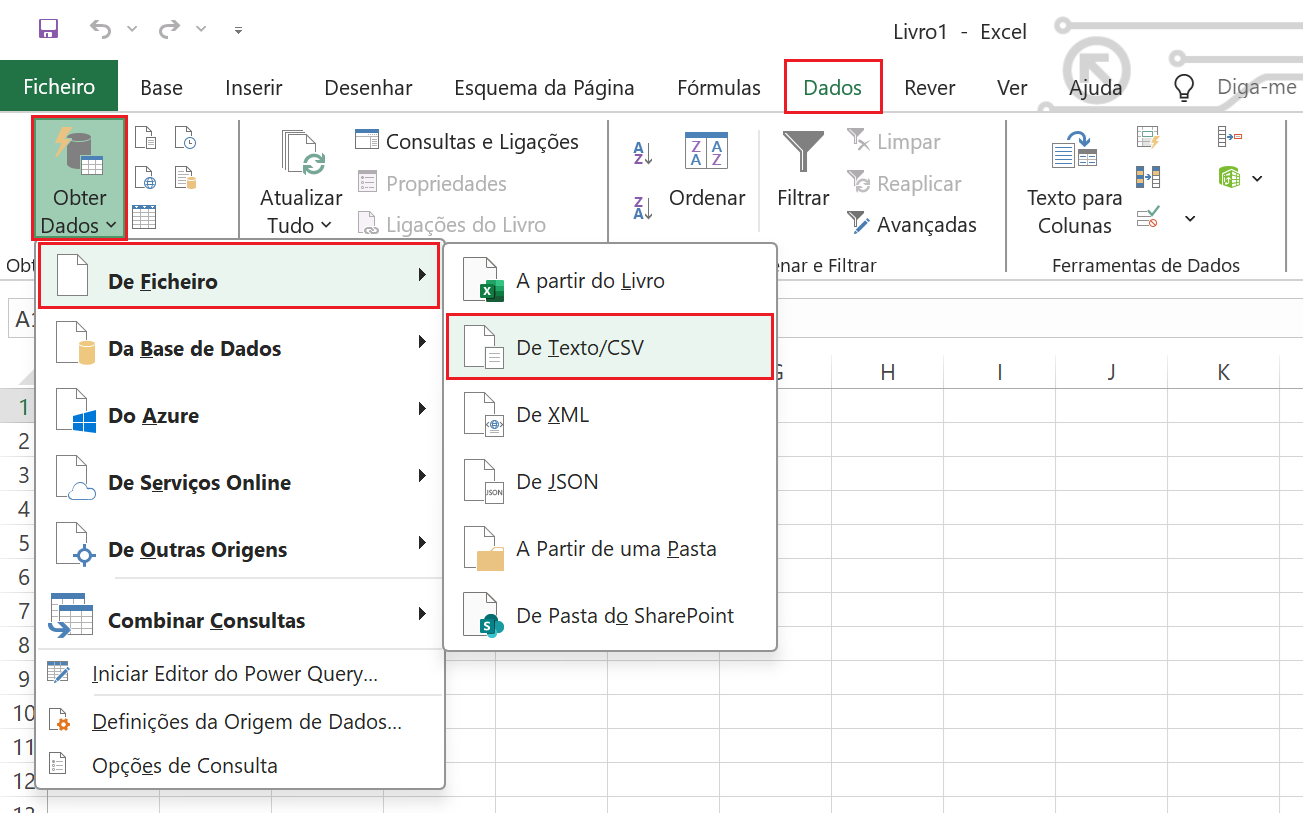
Task: Open the Ficheiro tab
Action: (59, 87)
